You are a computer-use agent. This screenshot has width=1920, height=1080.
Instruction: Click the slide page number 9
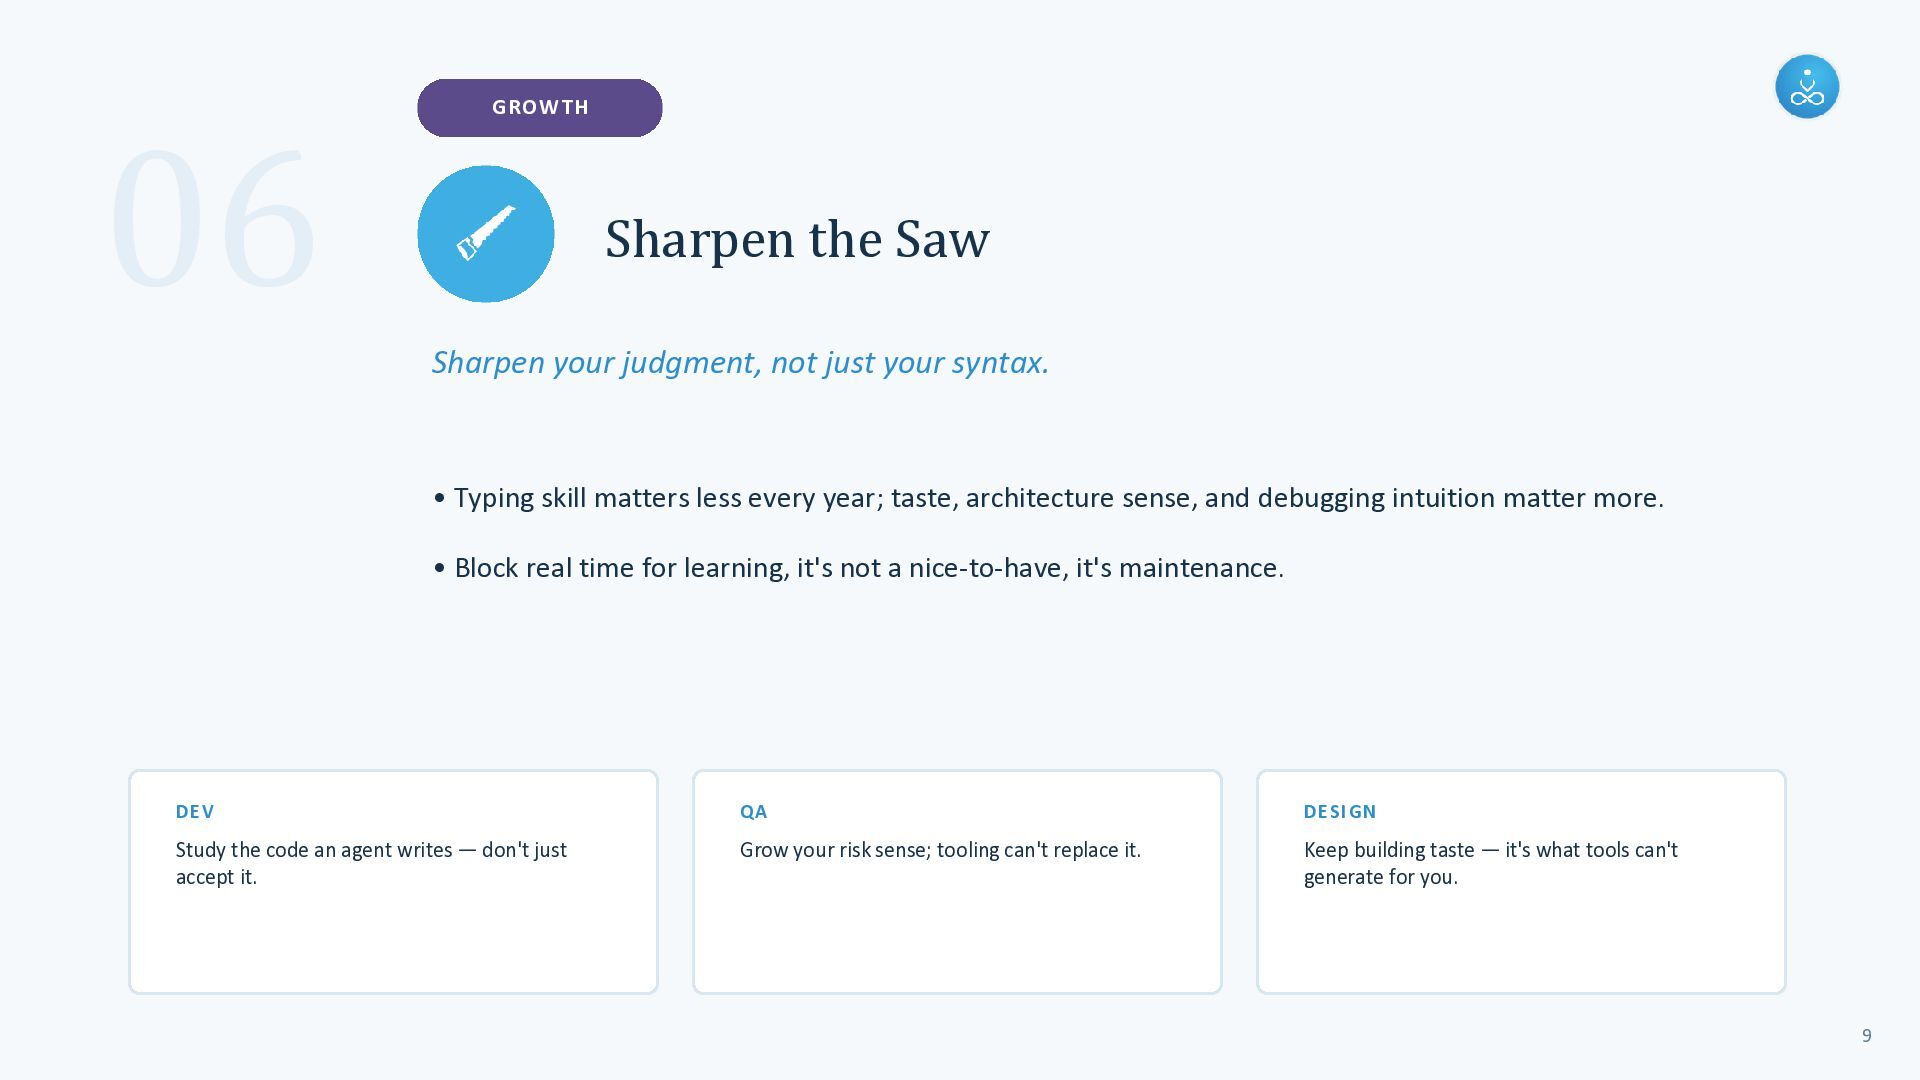point(1866,1036)
